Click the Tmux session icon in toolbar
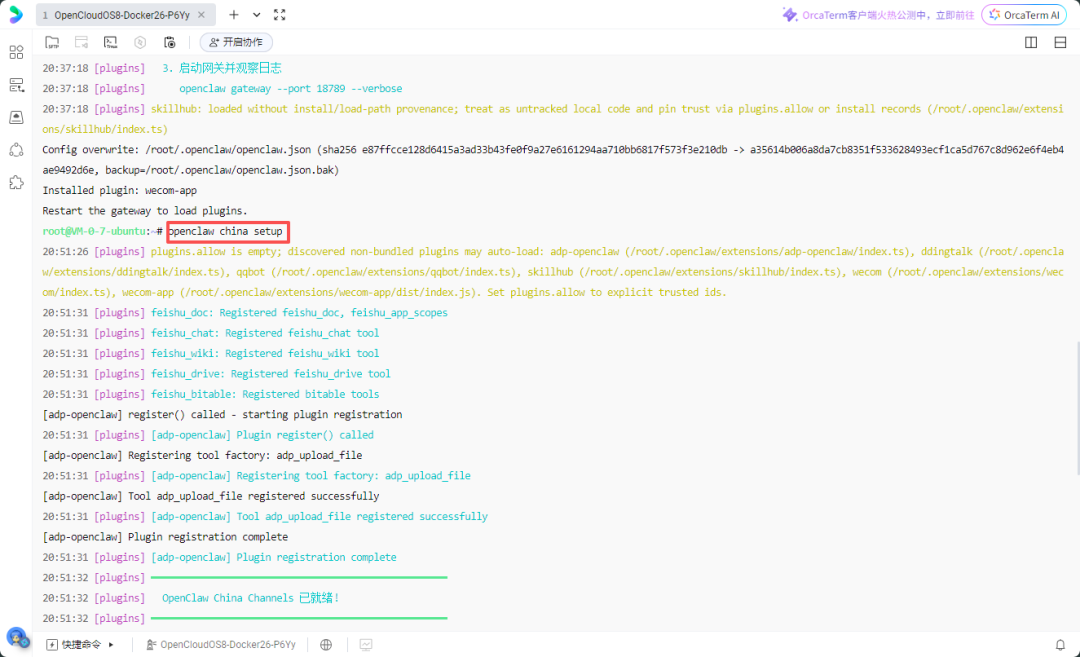 pyautogui.click(x=111, y=42)
